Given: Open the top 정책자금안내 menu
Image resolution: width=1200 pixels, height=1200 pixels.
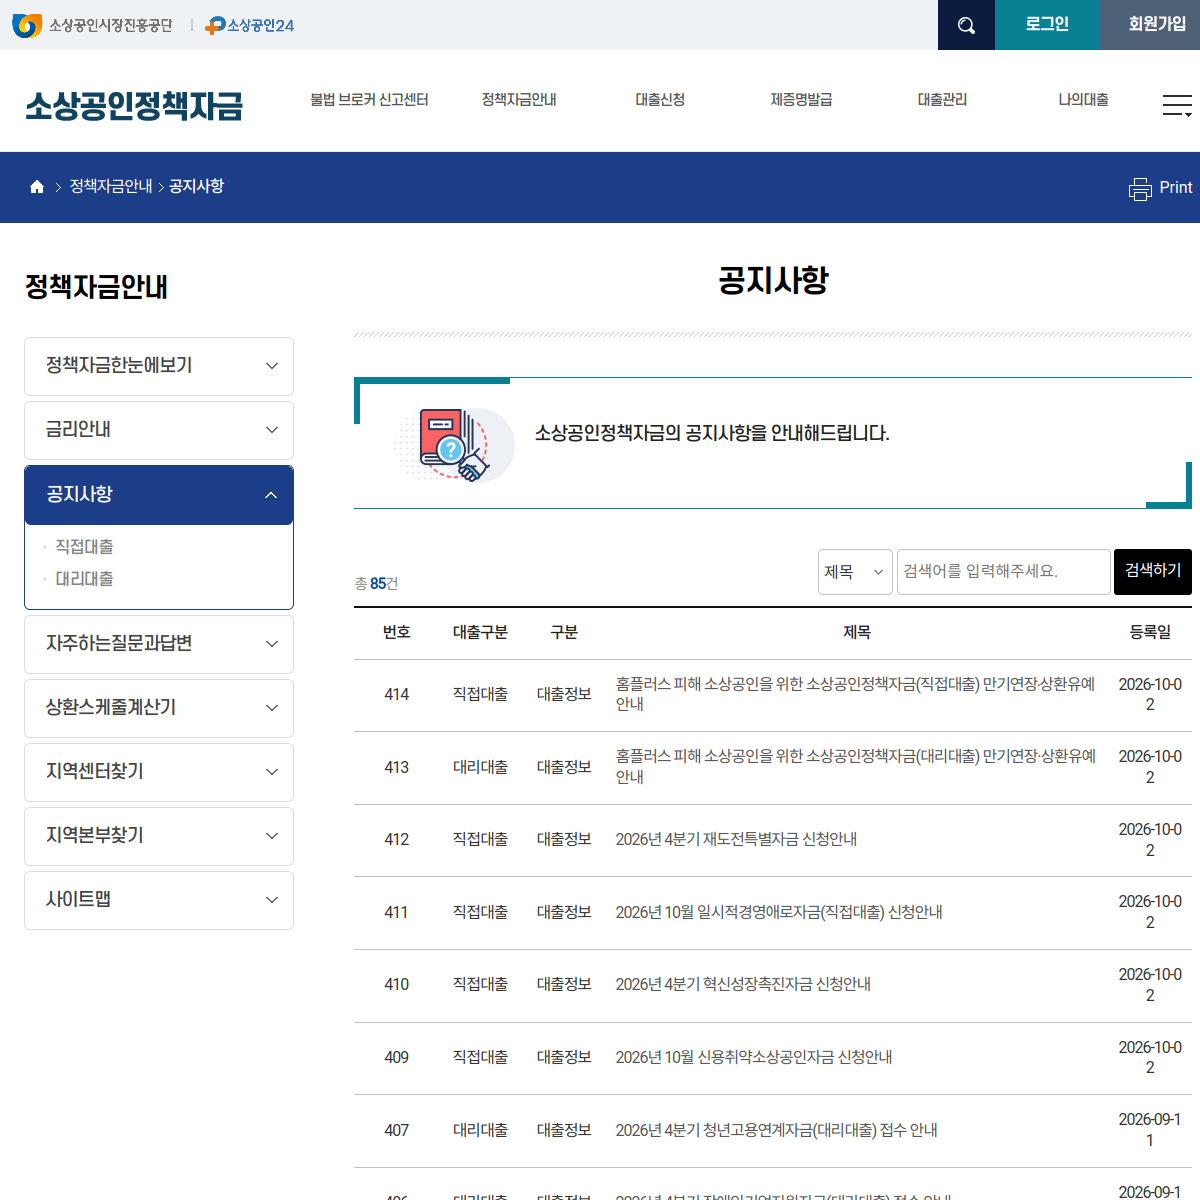Looking at the screenshot, I should [519, 100].
